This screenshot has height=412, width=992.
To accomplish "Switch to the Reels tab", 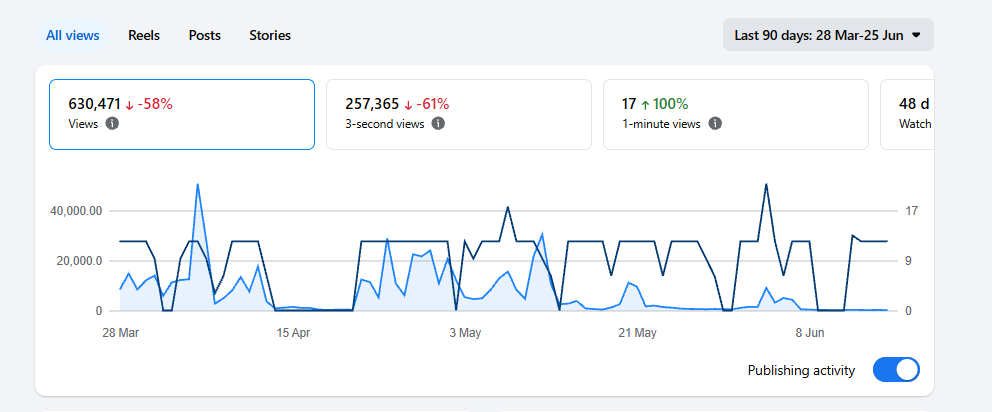I will [144, 35].
